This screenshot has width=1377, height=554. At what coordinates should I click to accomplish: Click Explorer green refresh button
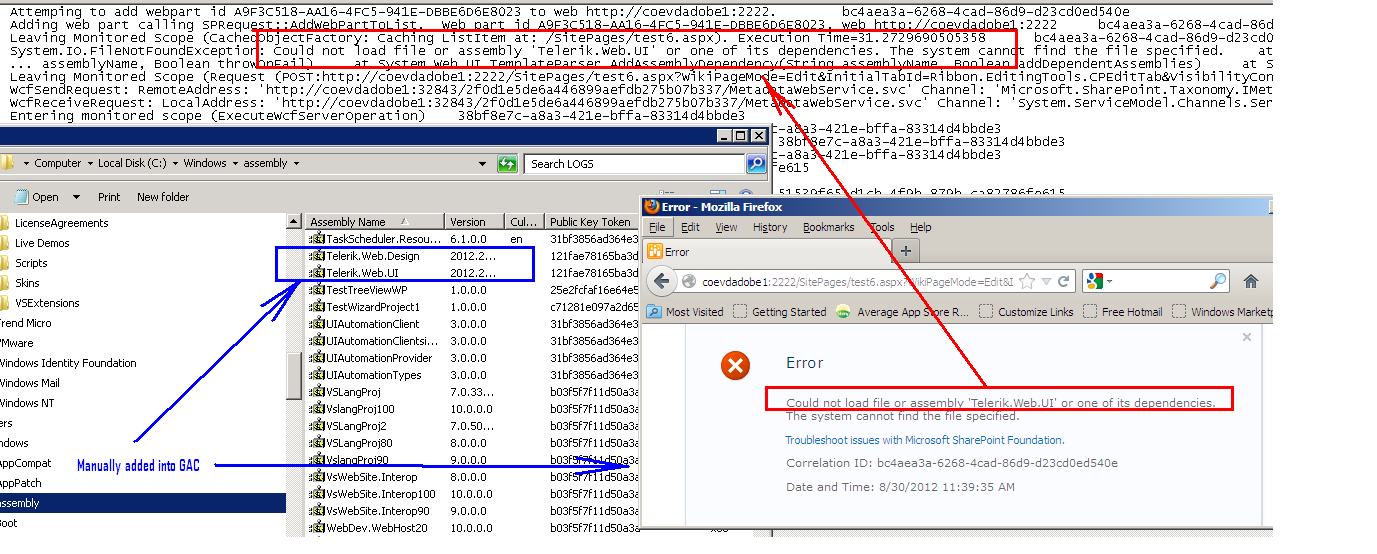point(509,163)
